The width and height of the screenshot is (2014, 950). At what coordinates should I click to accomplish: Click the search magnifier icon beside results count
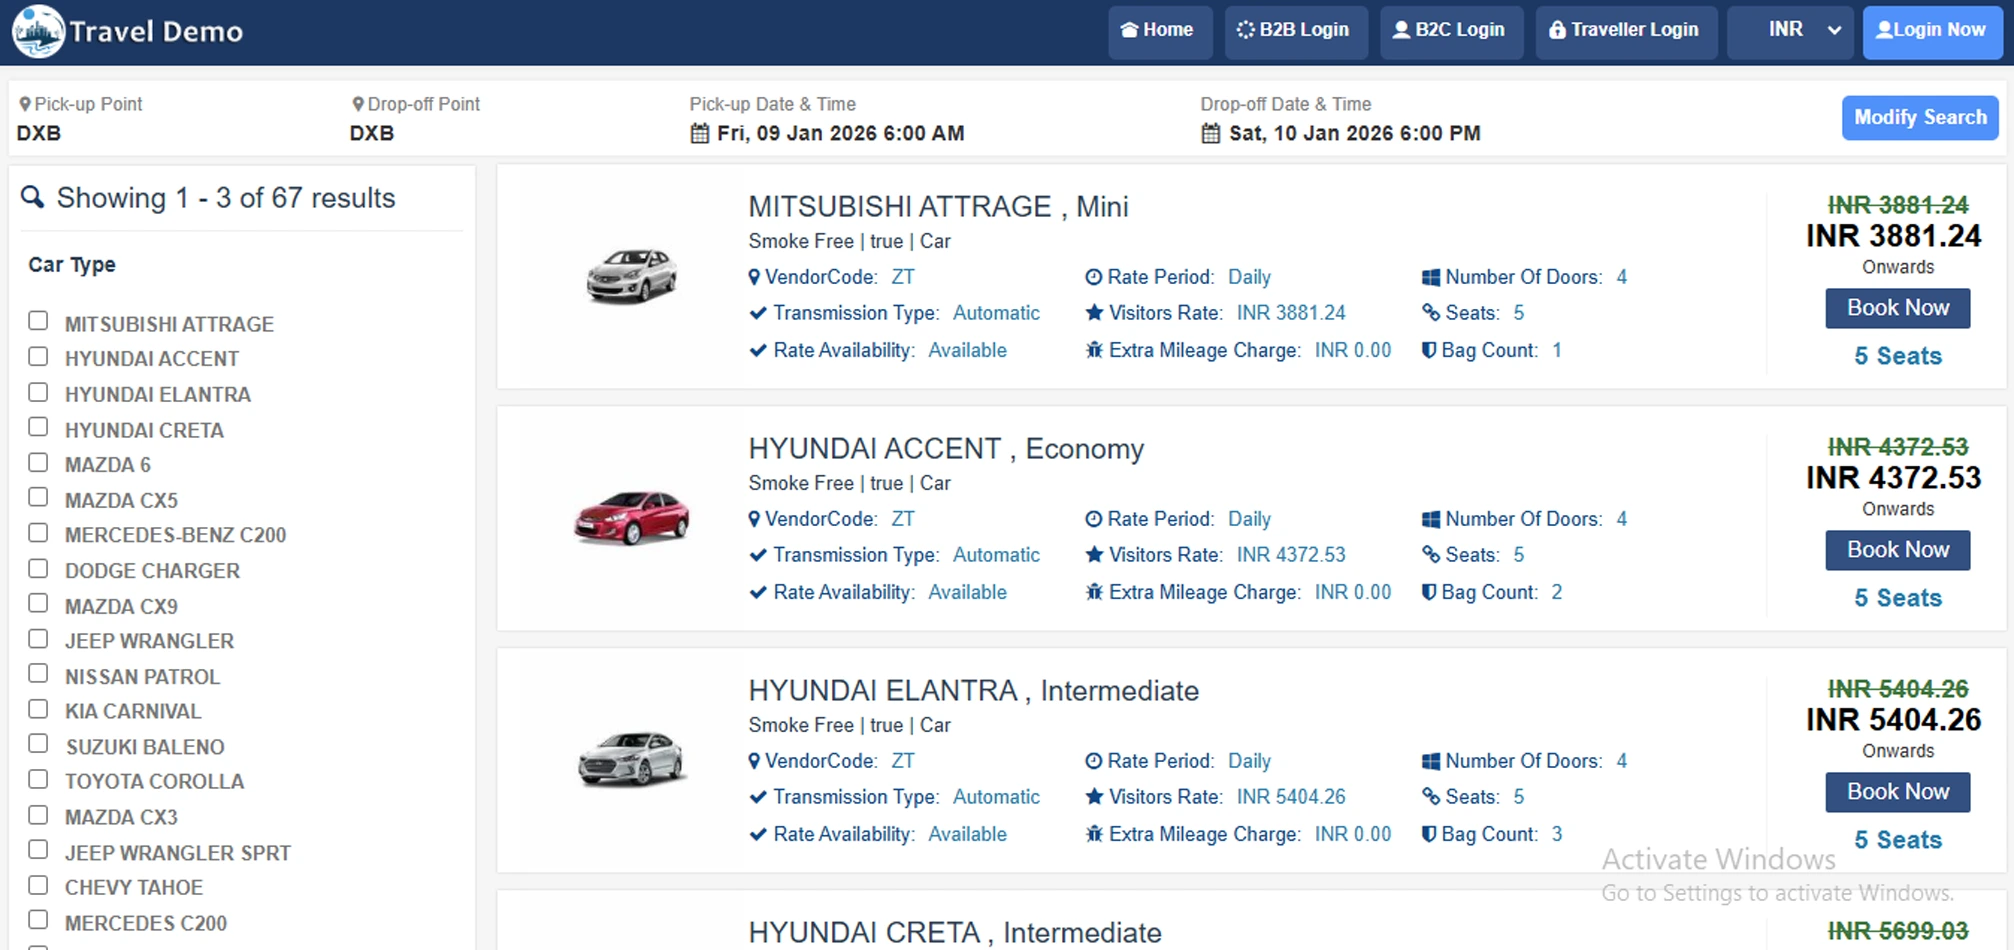(x=33, y=197)
